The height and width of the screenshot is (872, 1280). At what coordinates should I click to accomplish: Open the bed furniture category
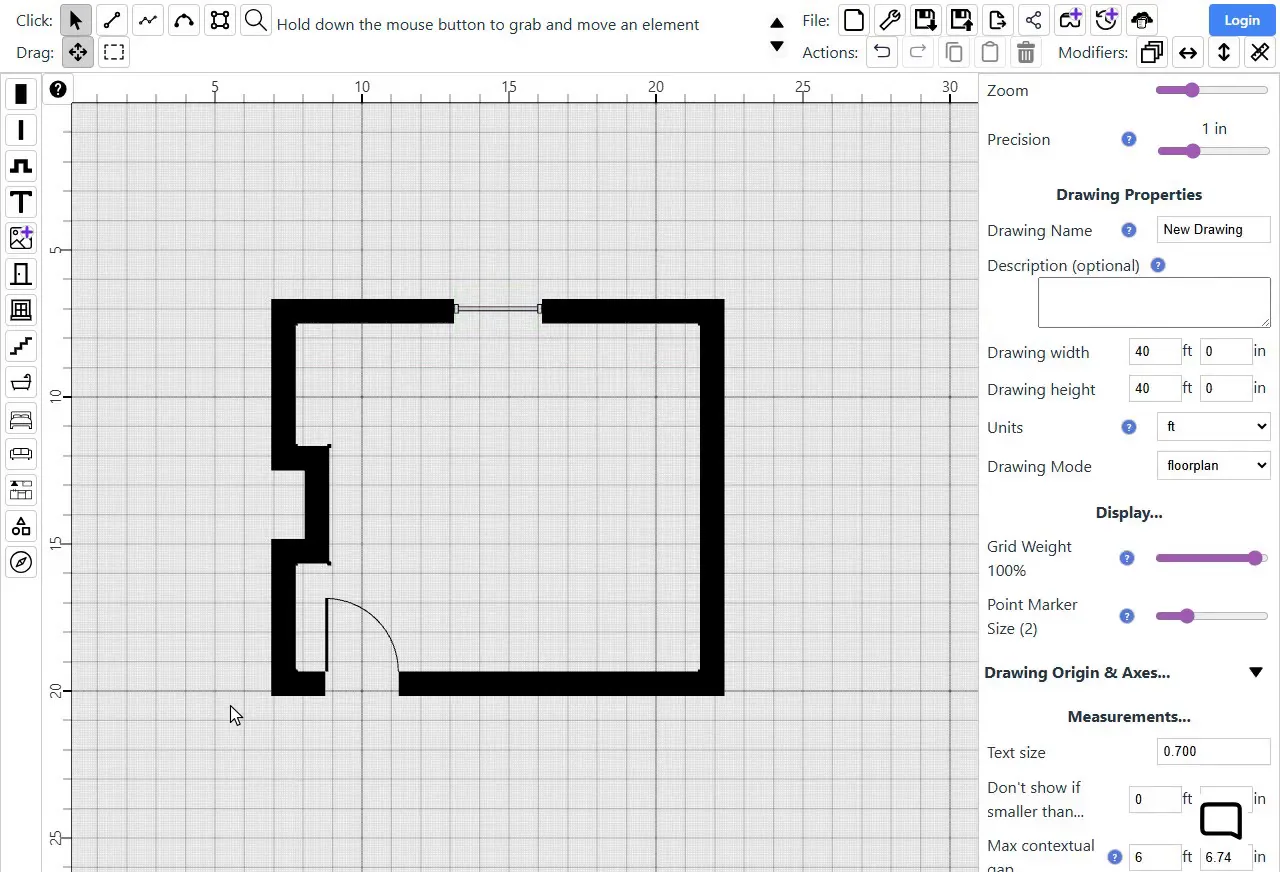(x=21, y=418)
